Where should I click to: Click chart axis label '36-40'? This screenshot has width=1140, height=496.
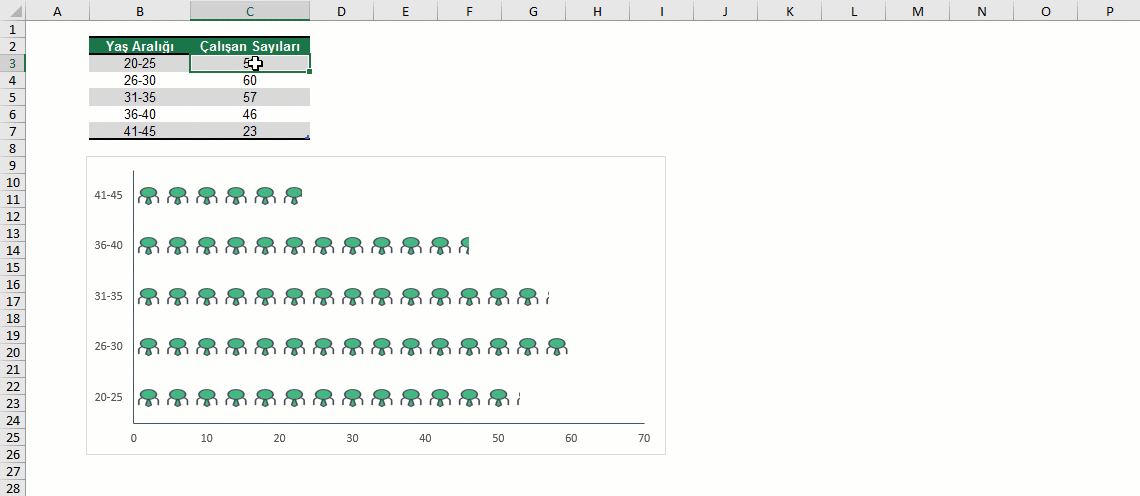point(108,245)
